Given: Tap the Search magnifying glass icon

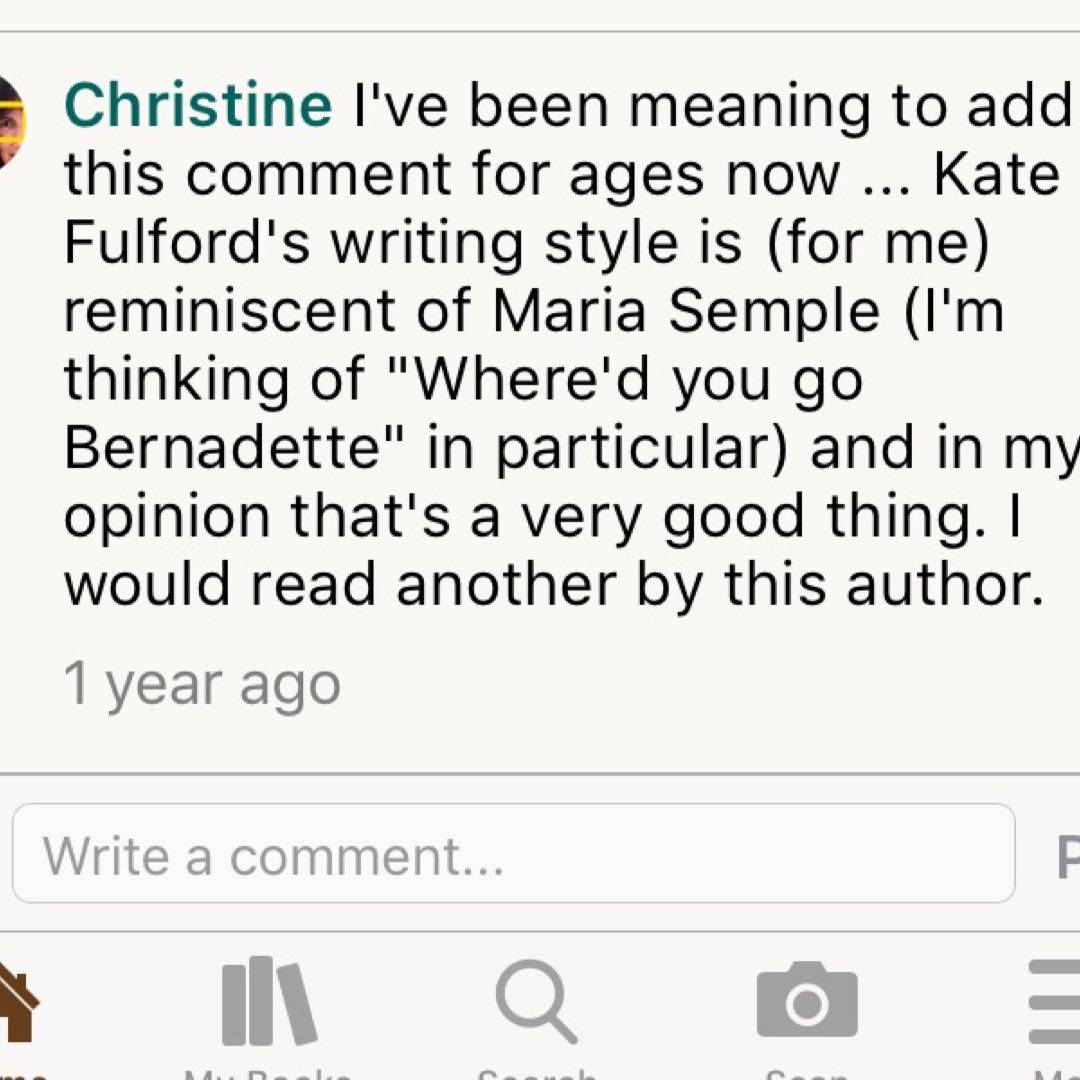Looking at the screenshot, I should (x=536, y=1001).
